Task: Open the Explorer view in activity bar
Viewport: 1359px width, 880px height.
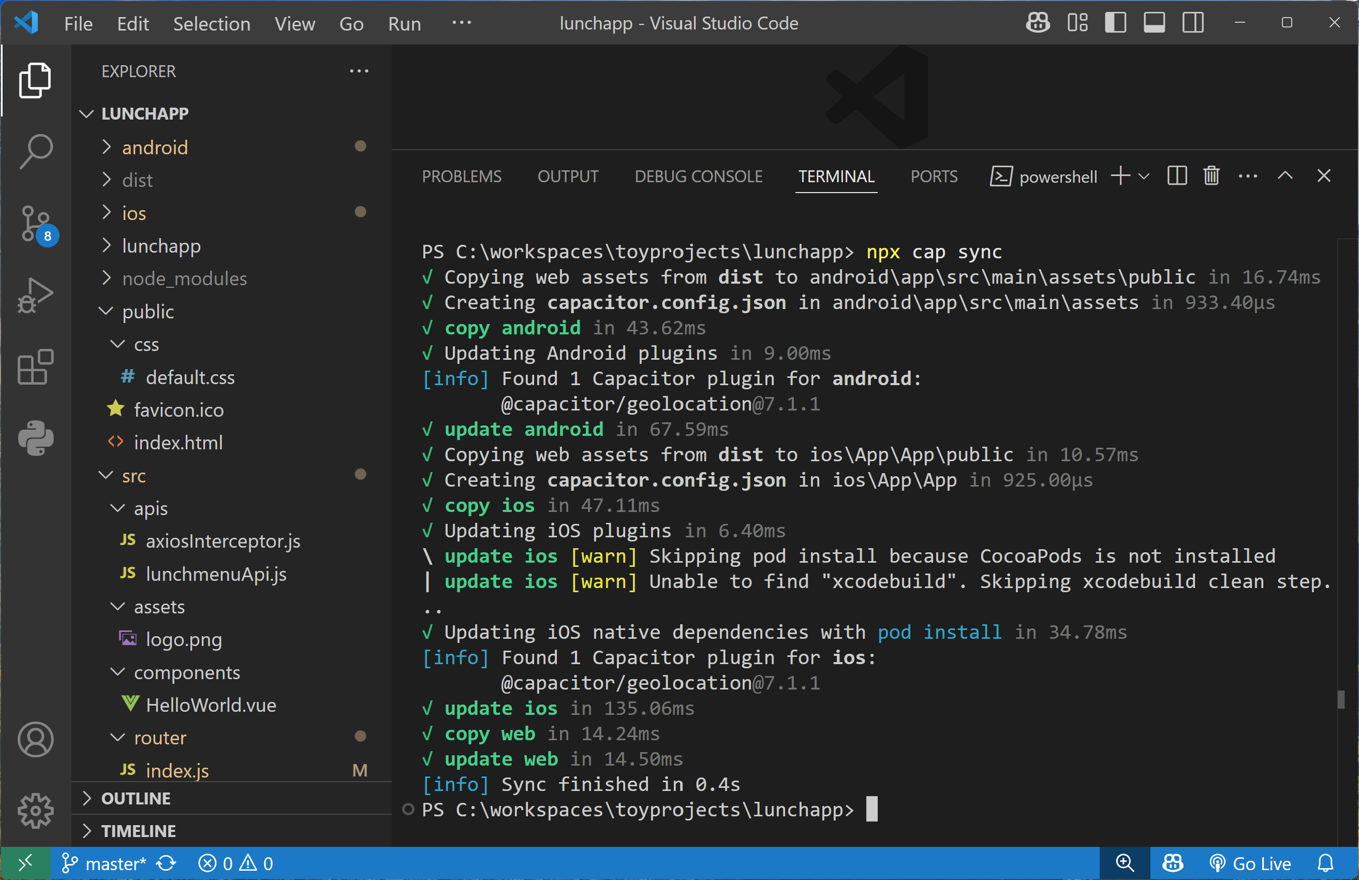Action: tap(35, 80)
